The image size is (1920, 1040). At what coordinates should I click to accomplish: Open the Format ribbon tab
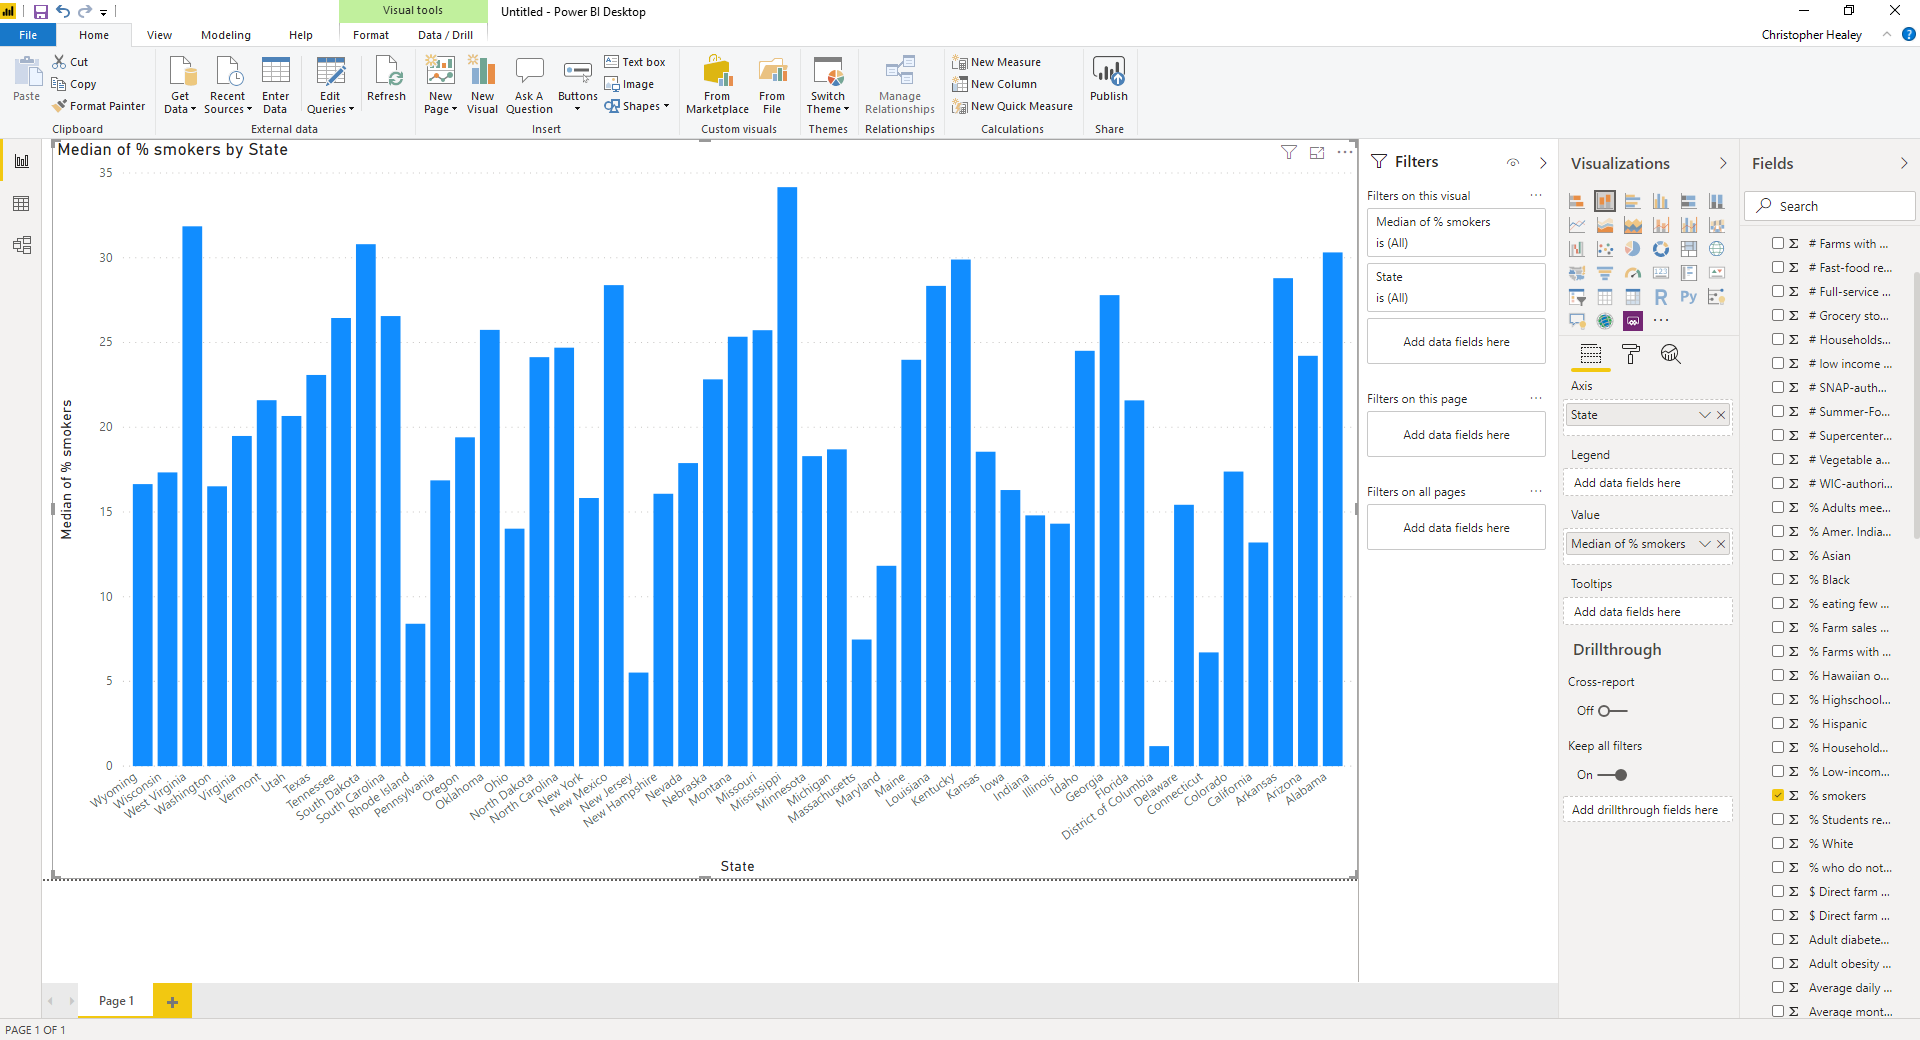coord(371,35)
